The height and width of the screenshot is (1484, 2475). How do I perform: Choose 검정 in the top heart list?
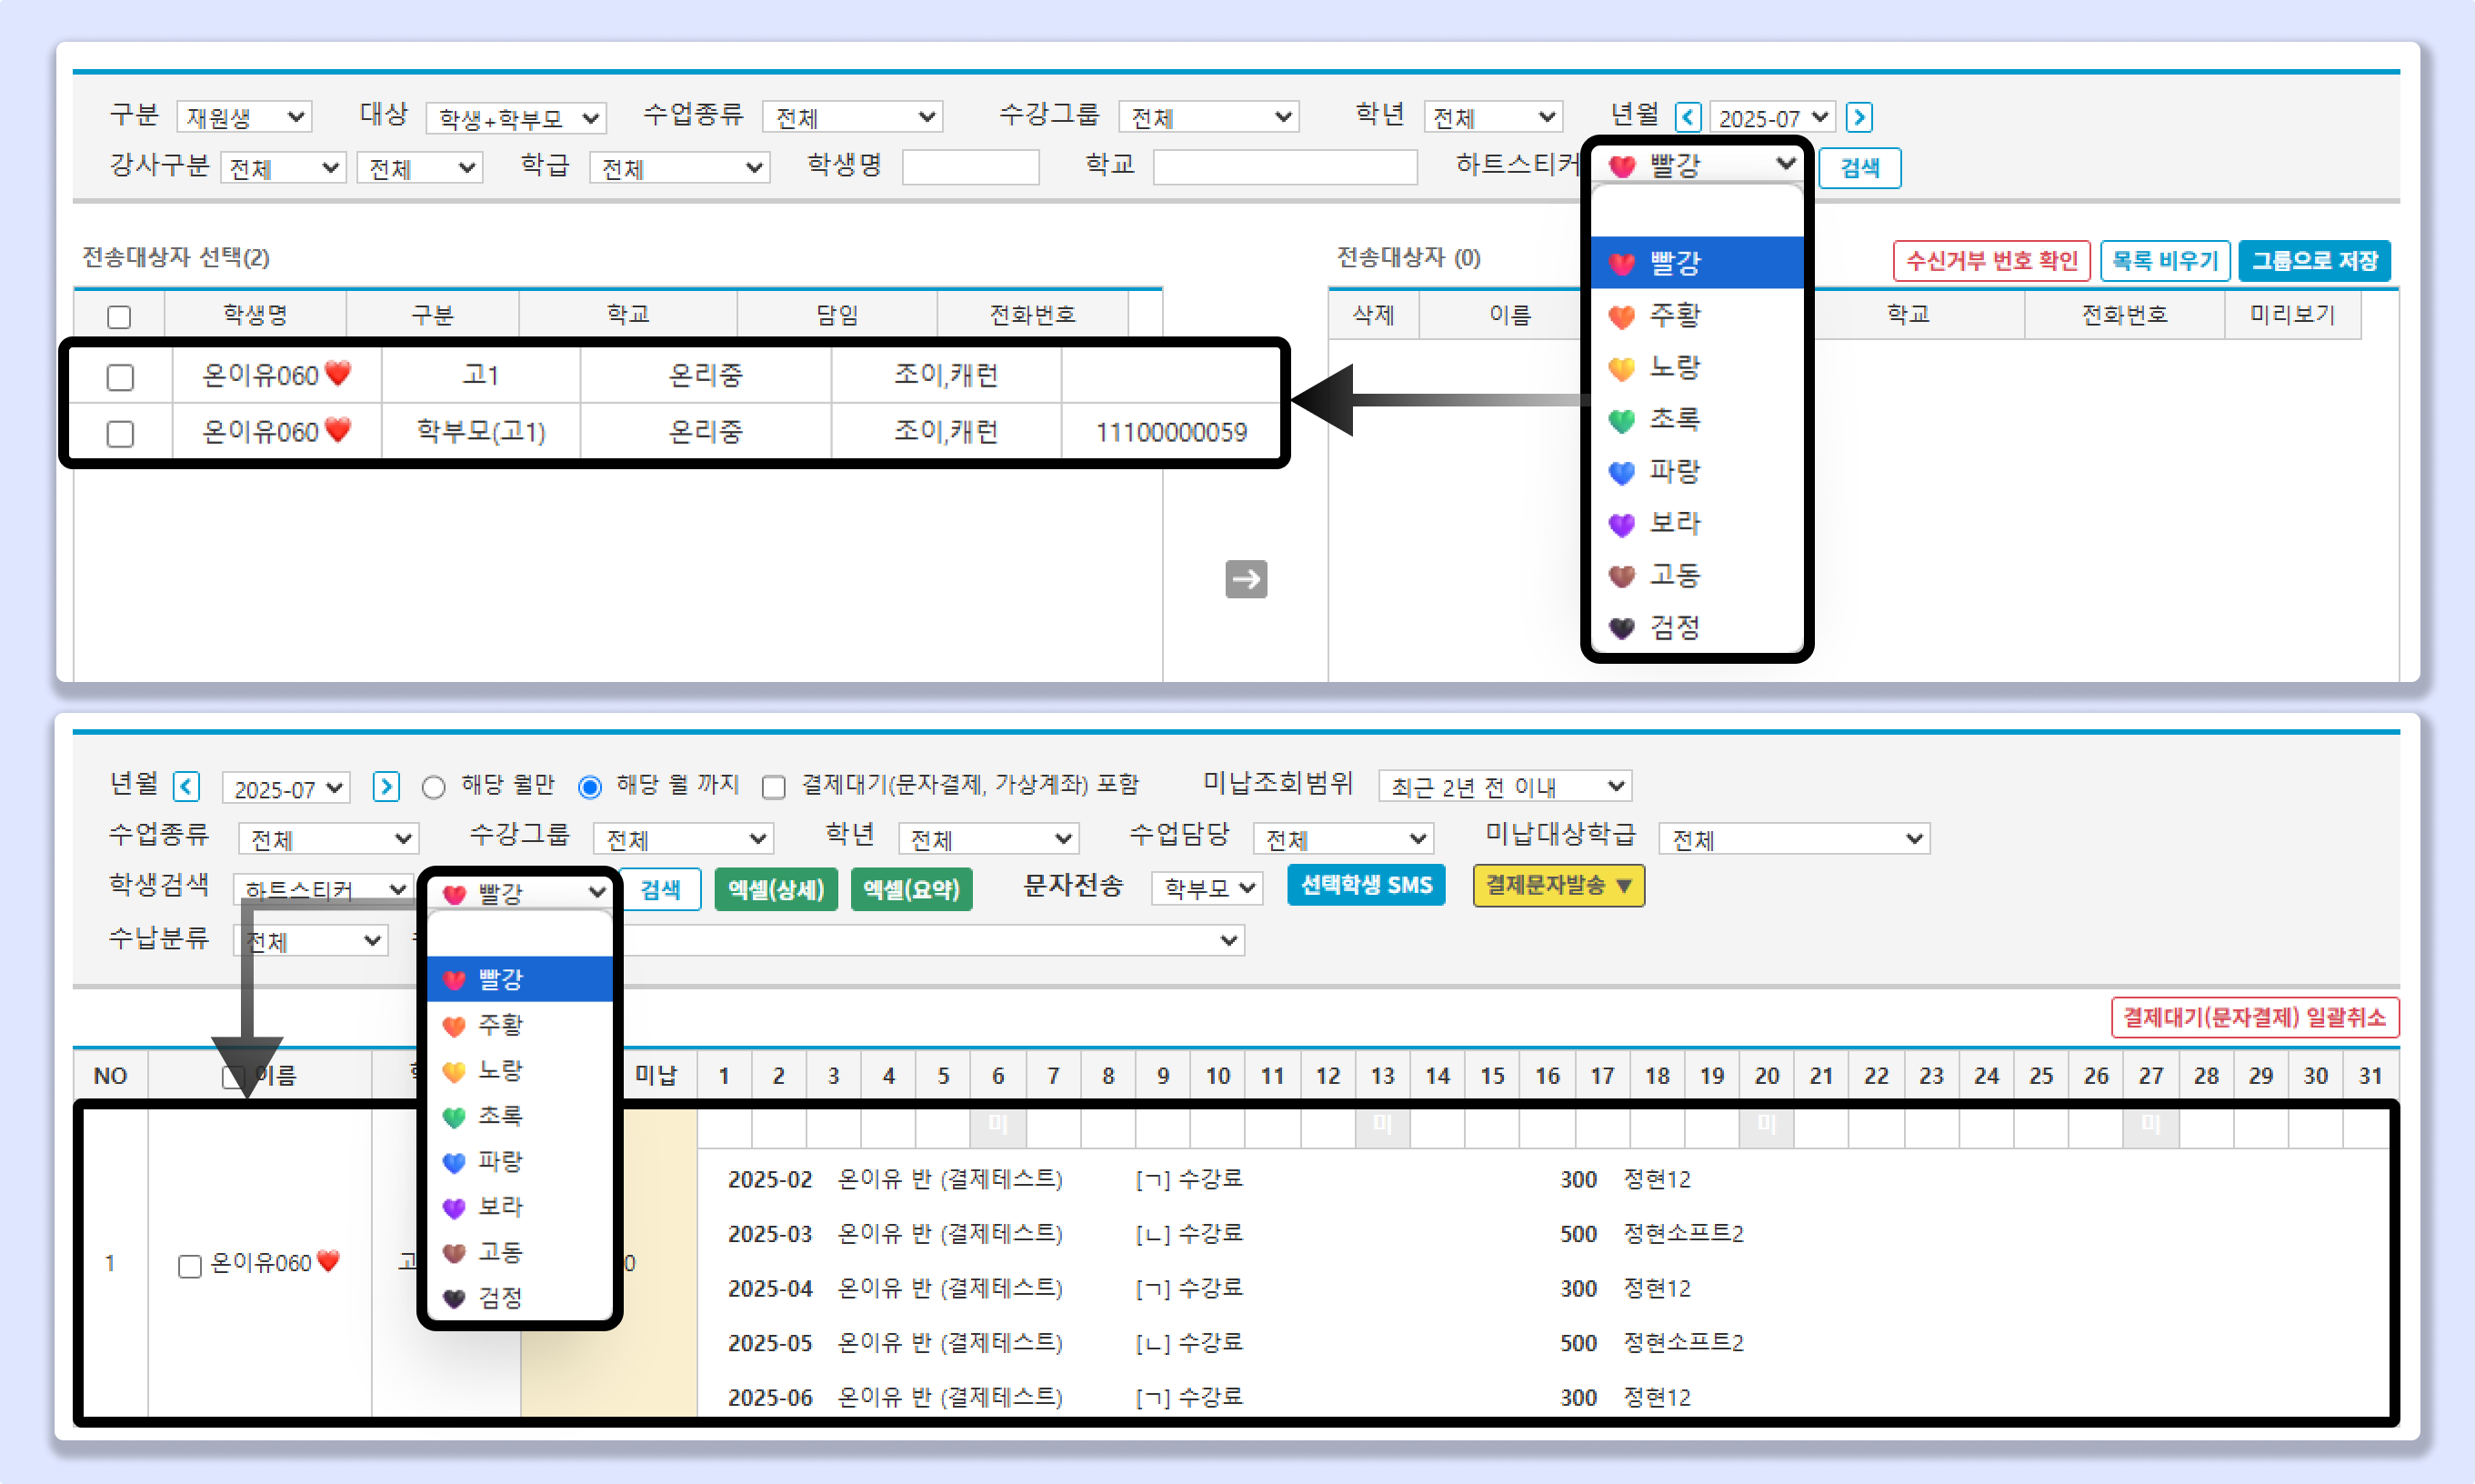tap(1674, 628)
